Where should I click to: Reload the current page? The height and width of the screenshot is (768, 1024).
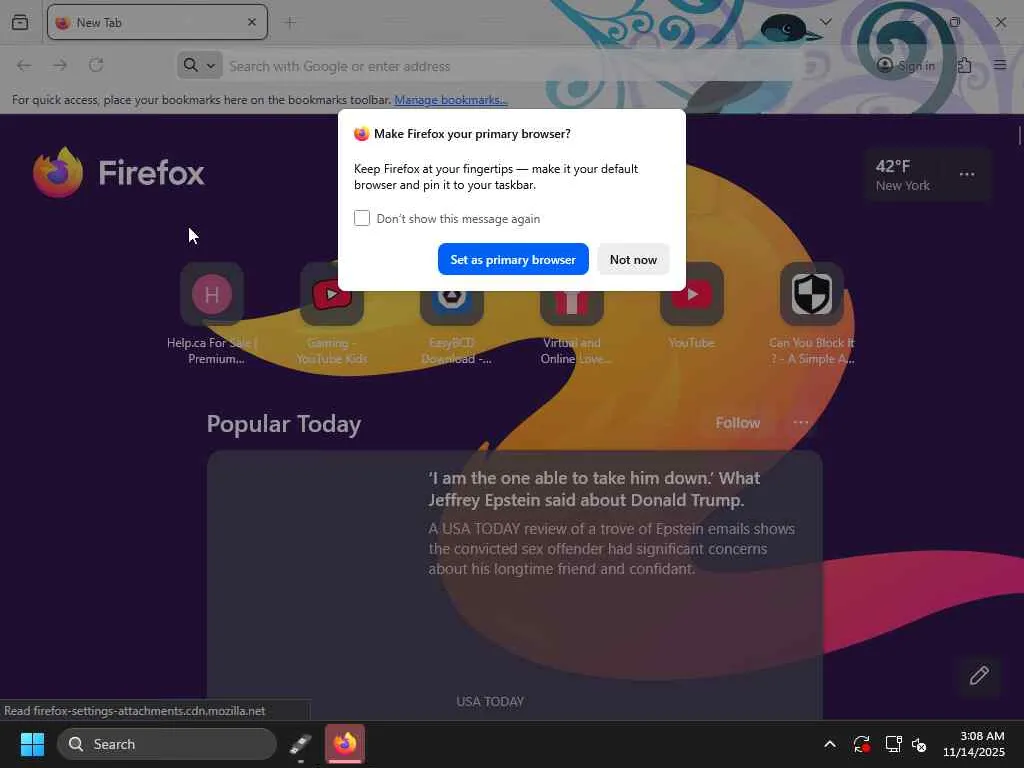point(96,65)
